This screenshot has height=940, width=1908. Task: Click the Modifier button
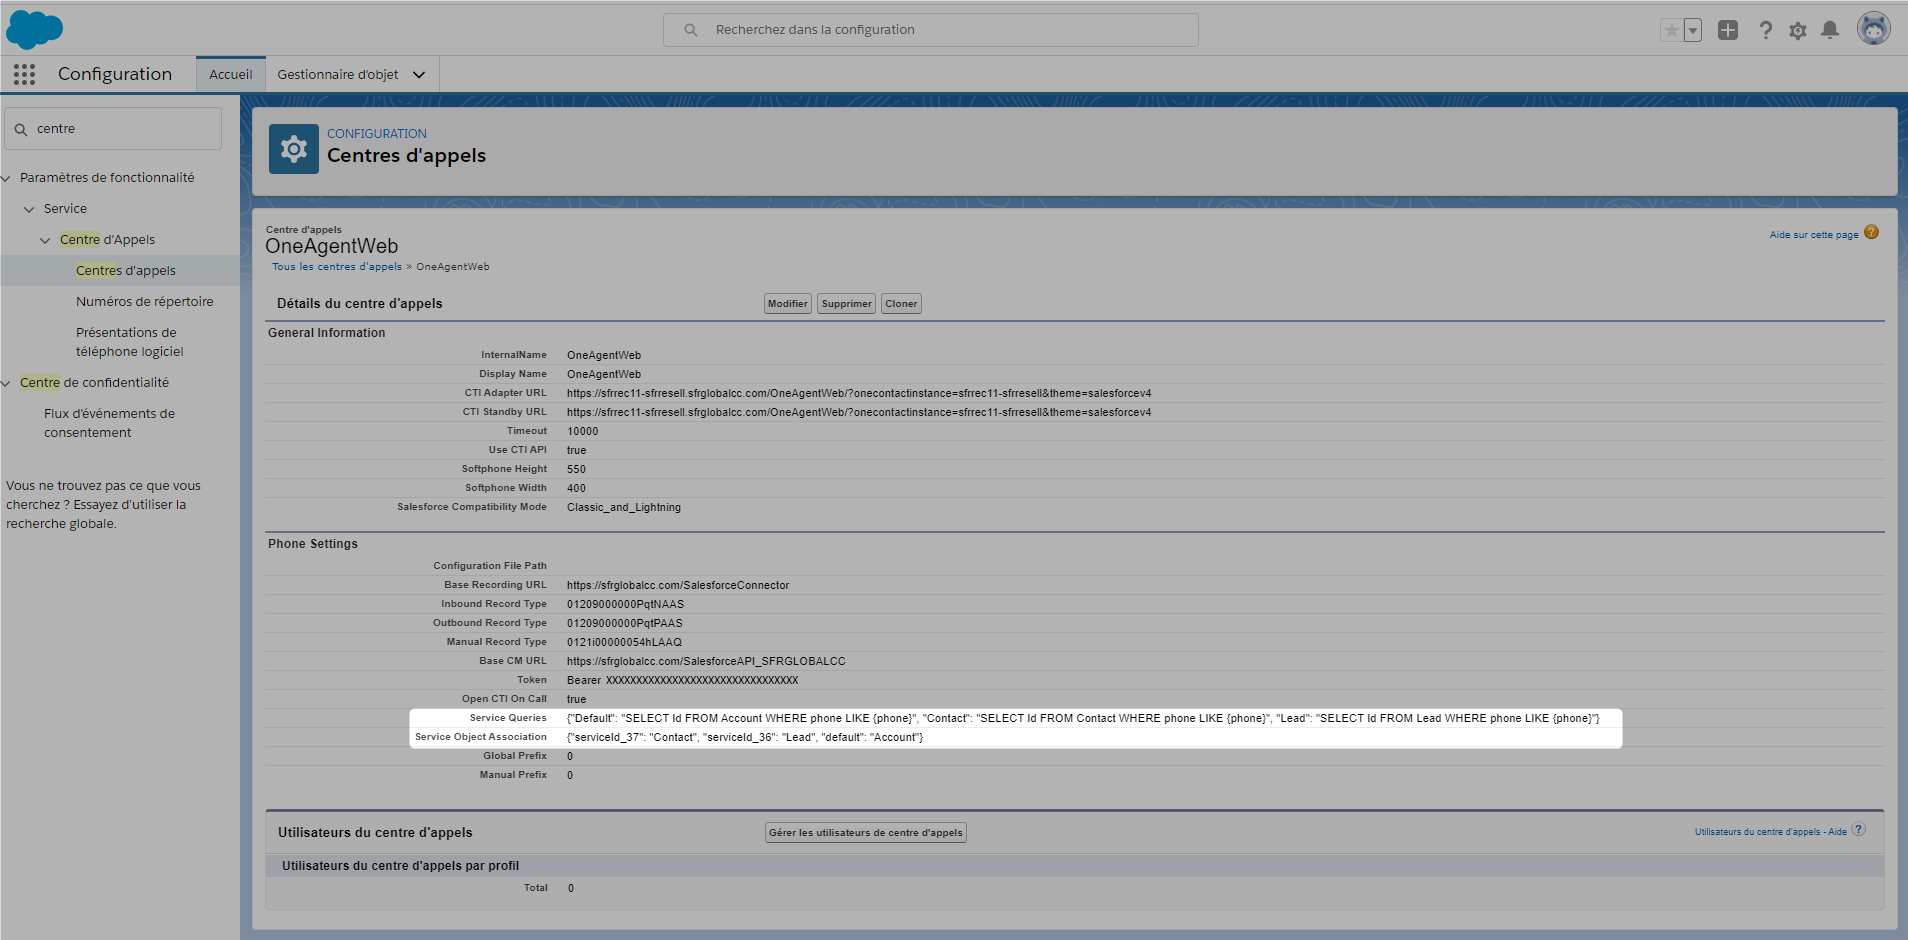[x=787, y=304]
